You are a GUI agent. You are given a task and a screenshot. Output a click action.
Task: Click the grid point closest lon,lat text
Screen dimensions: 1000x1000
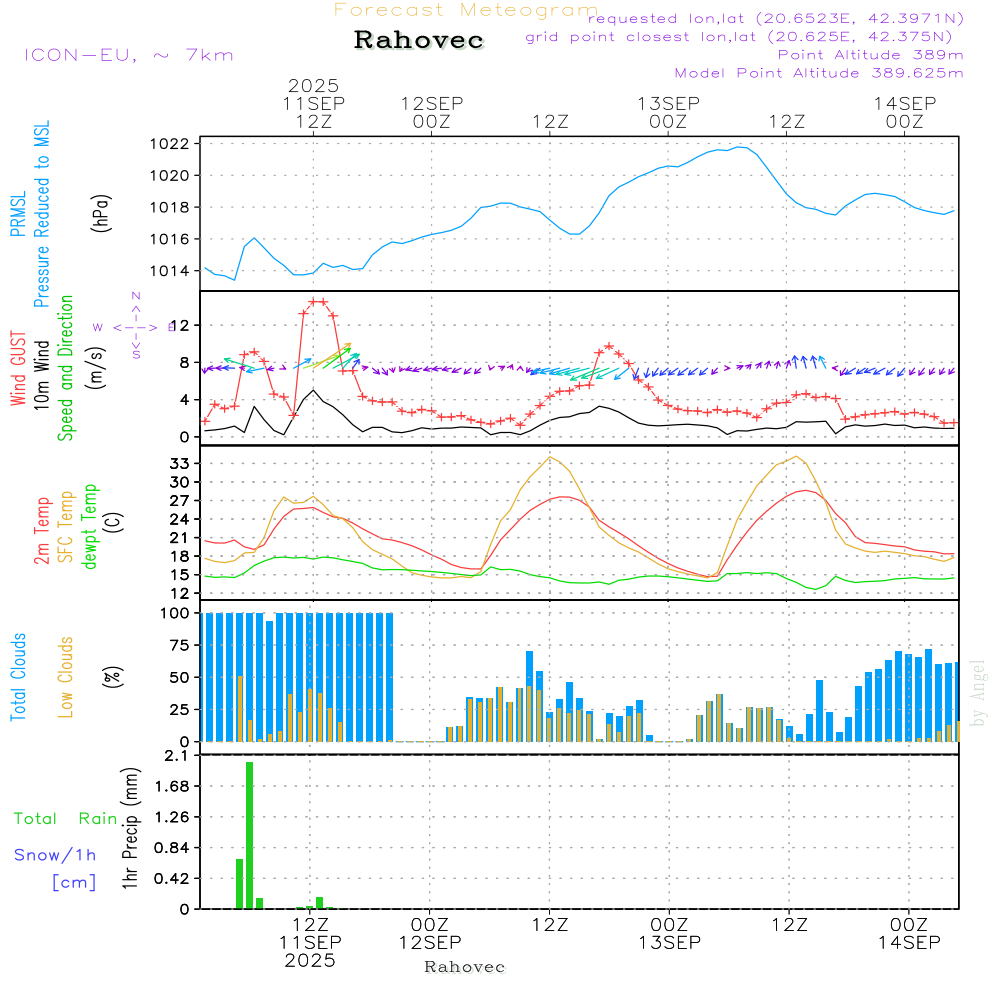[745, 37]
